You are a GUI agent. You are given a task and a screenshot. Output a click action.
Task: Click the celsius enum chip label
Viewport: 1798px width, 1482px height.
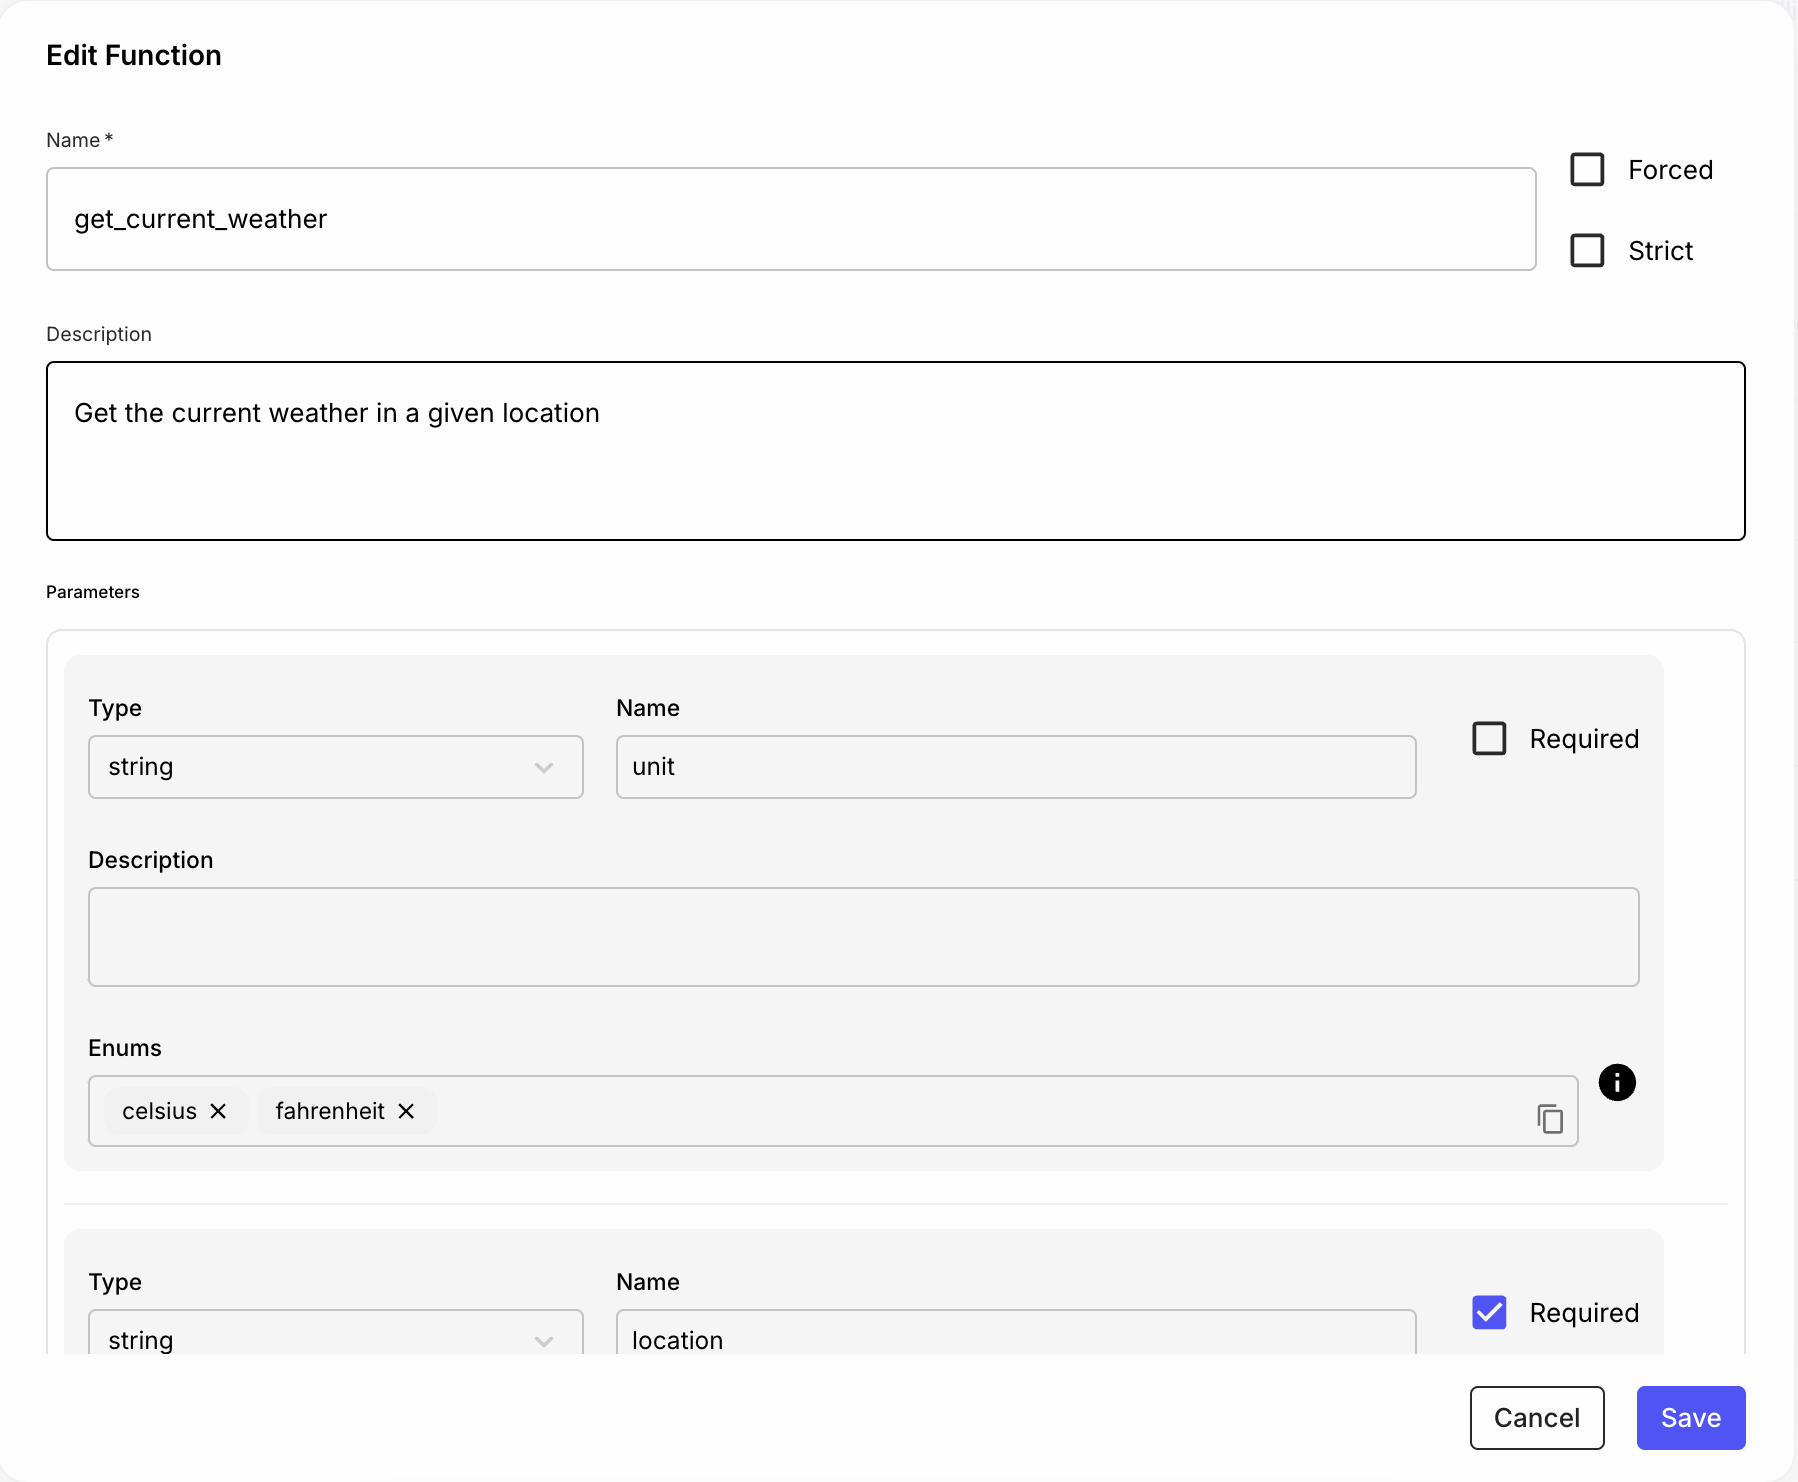(x=159, y=1111)
